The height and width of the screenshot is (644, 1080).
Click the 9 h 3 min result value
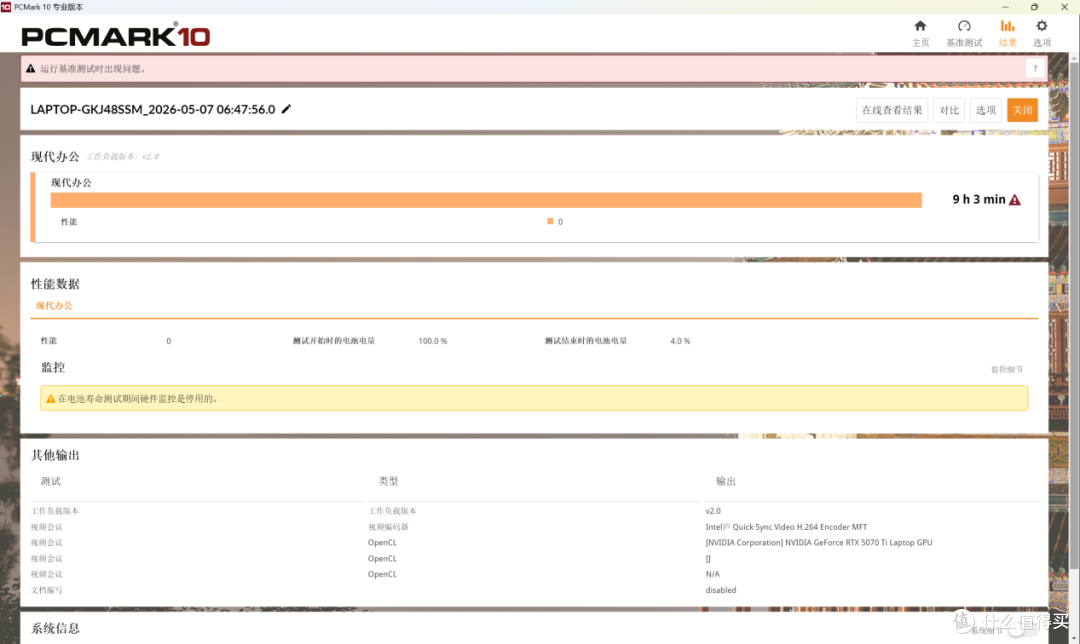coord(979,200)
